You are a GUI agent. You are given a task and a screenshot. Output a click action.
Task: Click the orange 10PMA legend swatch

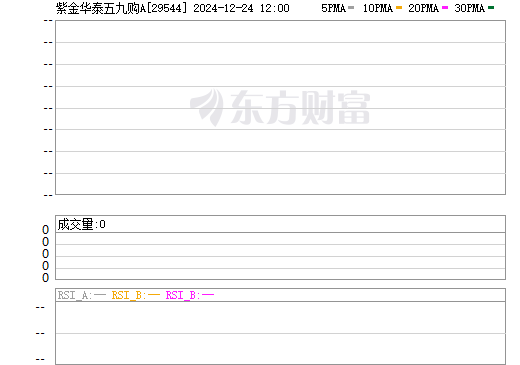click(x=399, y=8)
